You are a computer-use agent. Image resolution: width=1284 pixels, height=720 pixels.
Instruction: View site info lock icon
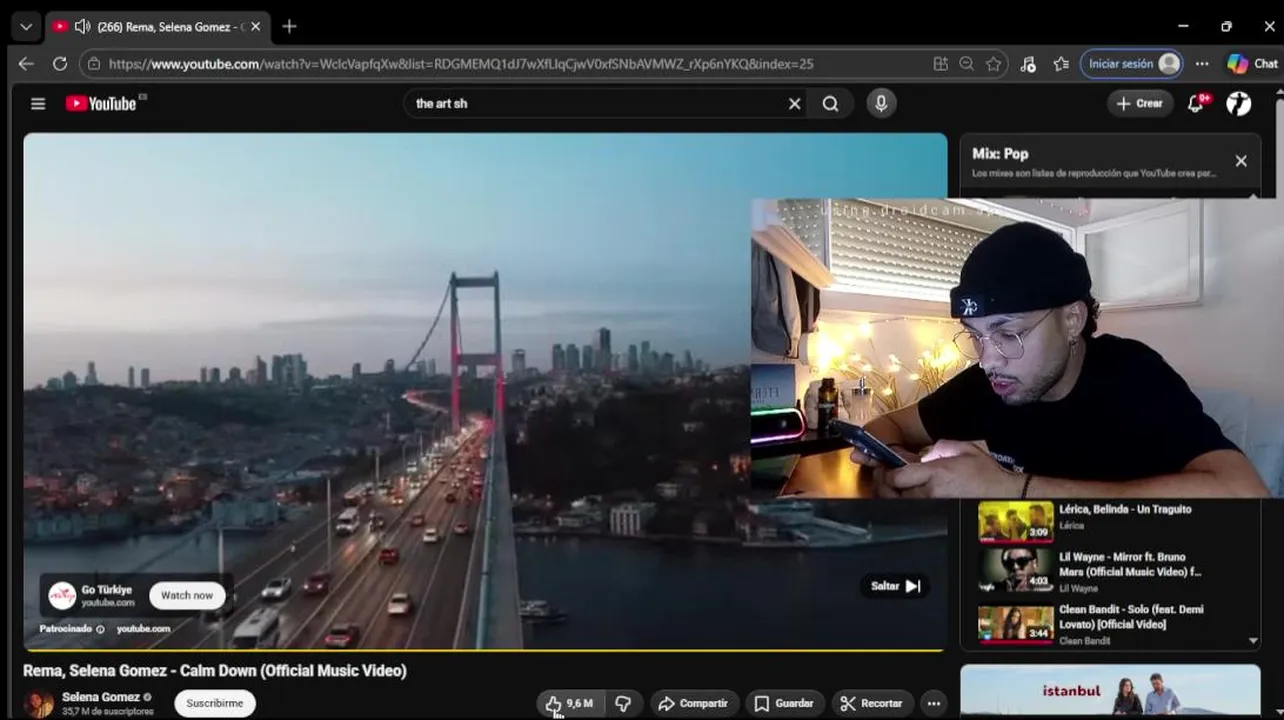click(x=94, y=64)
